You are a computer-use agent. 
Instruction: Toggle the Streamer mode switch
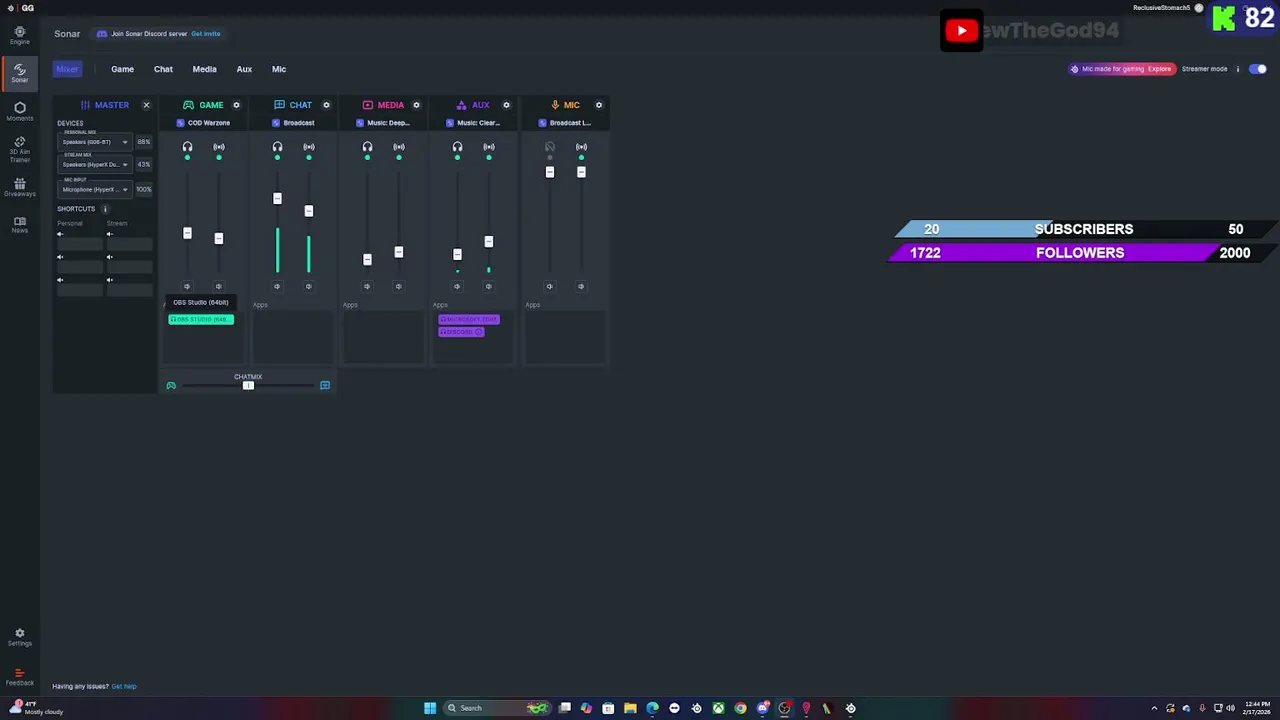[x=1258, y=69]
